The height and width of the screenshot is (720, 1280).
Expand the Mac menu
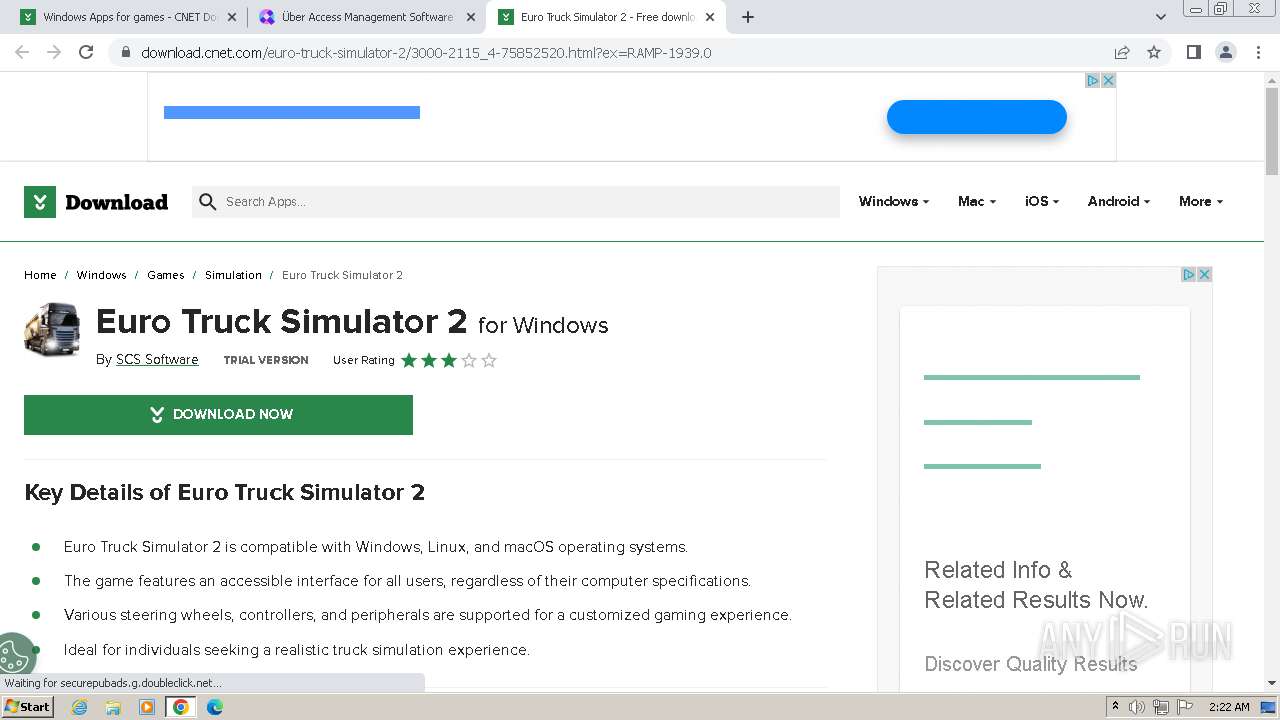coord(976,201)
